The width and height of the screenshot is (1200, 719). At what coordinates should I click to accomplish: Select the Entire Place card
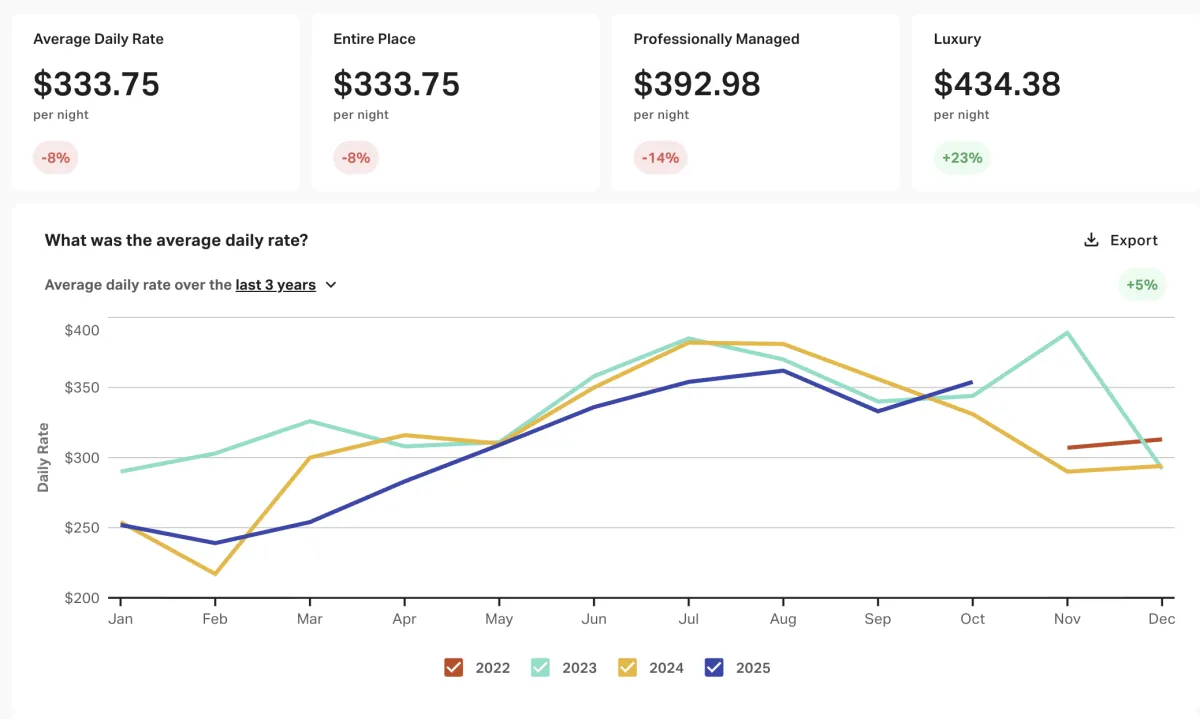pyautogui.click(x=455, y=102)
